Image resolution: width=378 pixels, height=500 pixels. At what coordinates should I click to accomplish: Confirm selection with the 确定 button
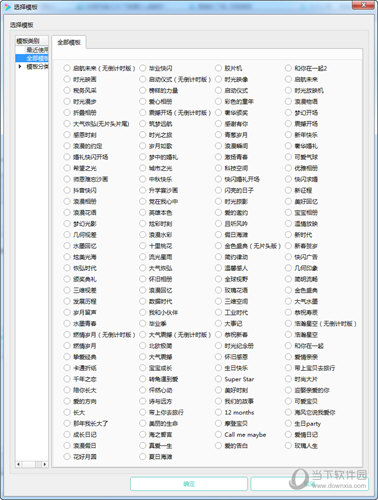click(189, 484)
